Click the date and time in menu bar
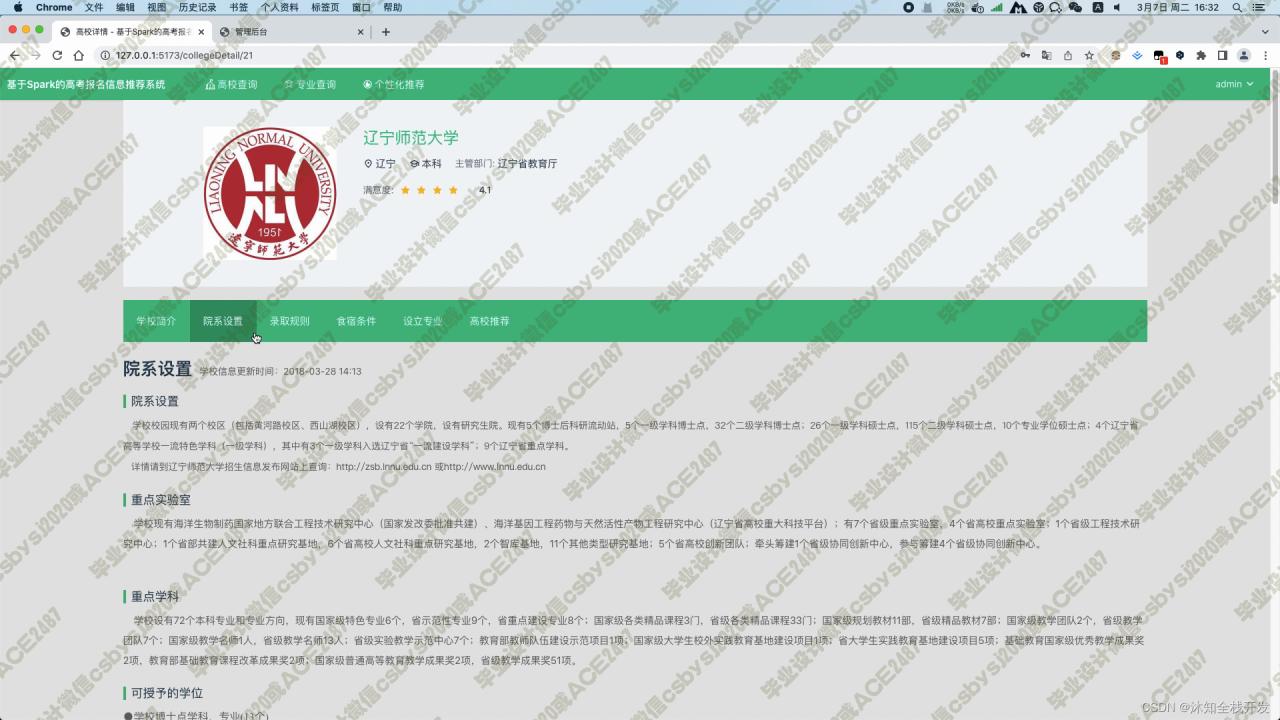 point(1178,7)
